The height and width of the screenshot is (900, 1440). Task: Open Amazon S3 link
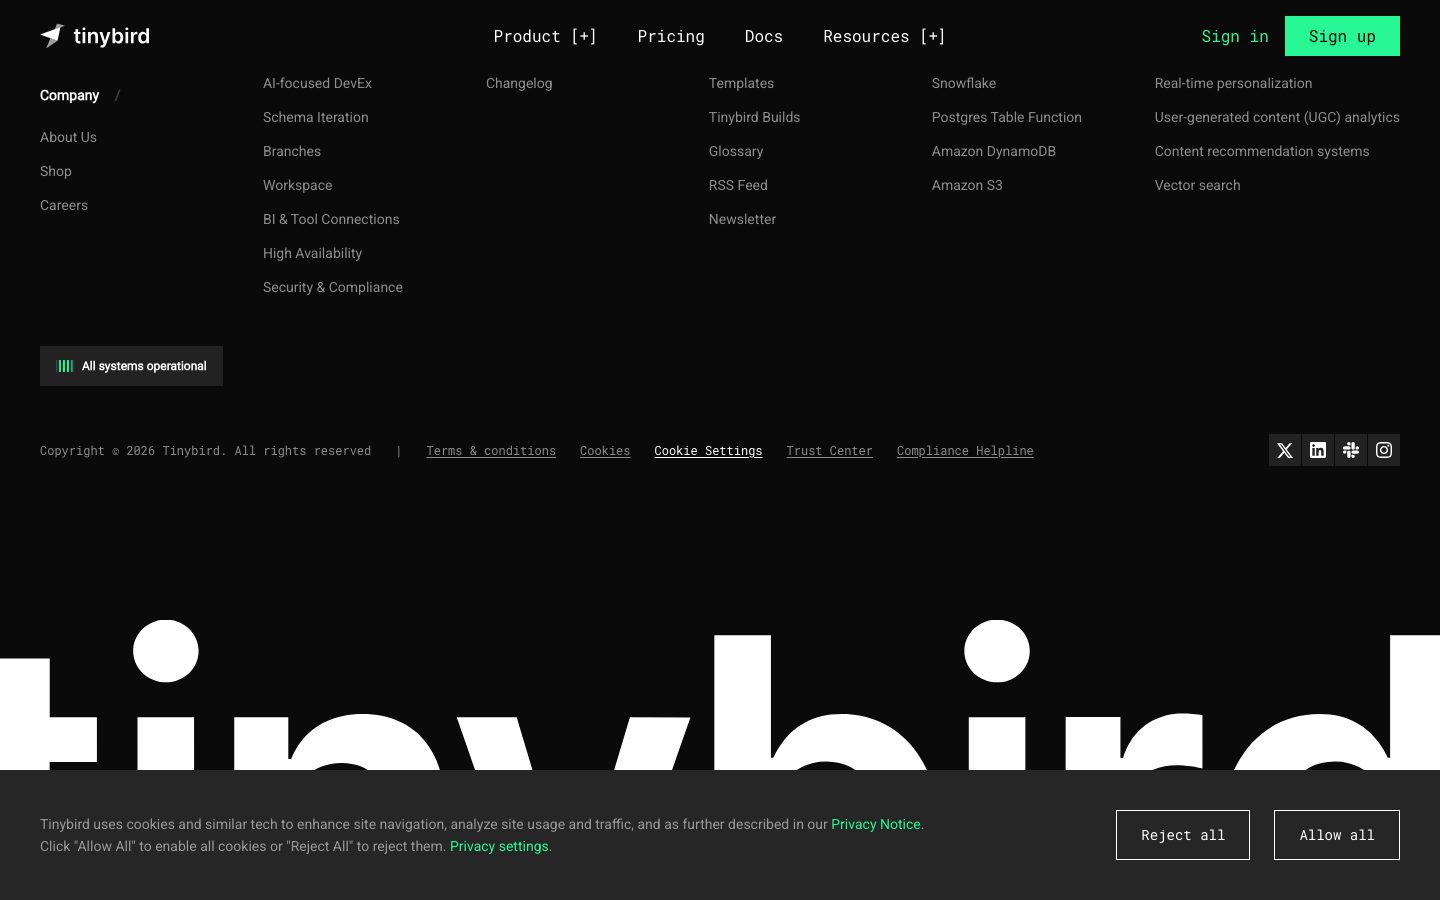point(967,185)
